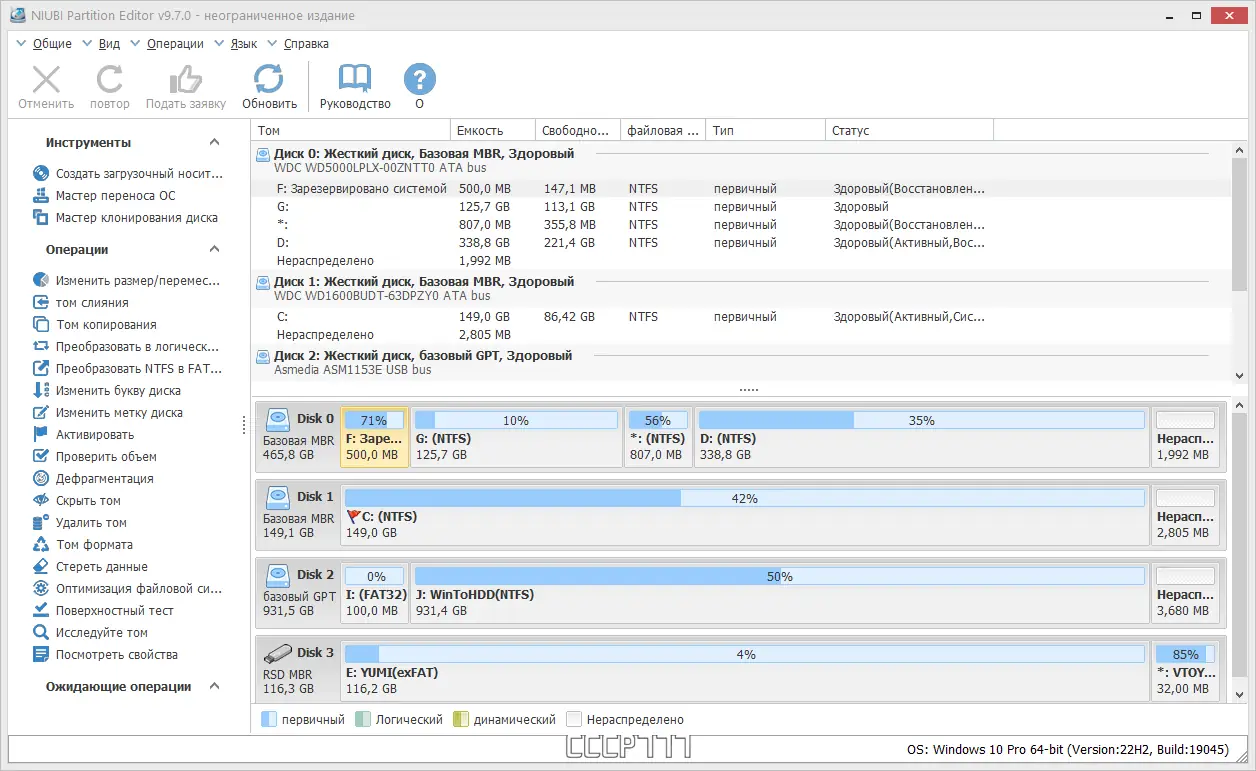Sort by the Тип column header
Image resolution: width=1256 pixels, height=771 pixels.
click(766, 130)
